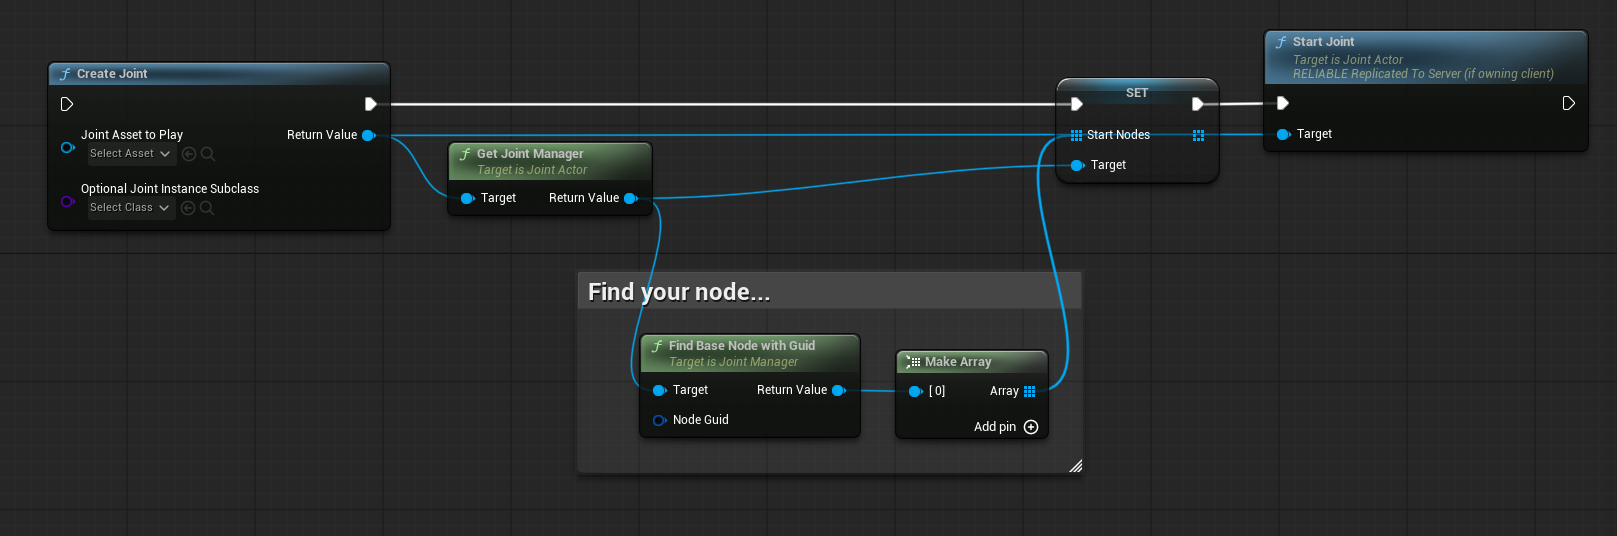
Task: Click Start Joint Target input pin
Action: pyautogui.click(x=1283, y=134)
